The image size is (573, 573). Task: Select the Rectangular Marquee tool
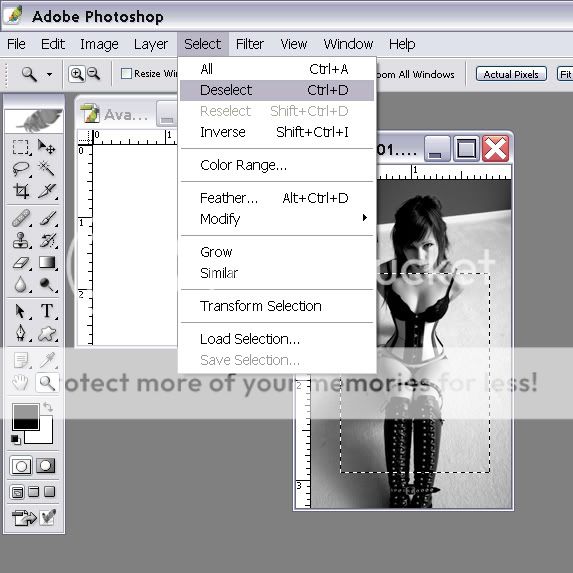click(21, 147)
